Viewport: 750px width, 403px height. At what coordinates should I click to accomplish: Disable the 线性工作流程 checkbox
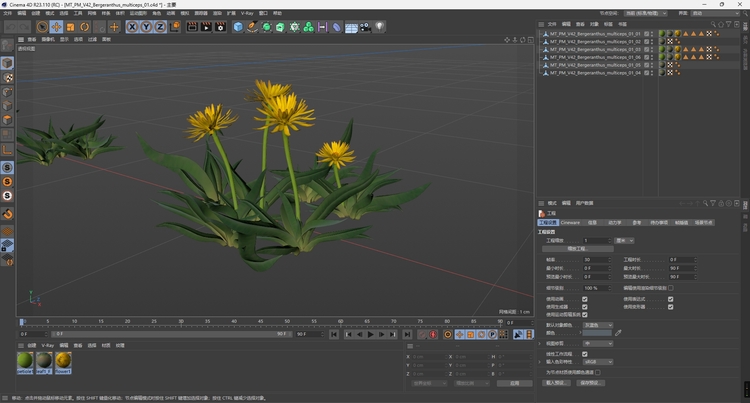[x=585, y=353]
